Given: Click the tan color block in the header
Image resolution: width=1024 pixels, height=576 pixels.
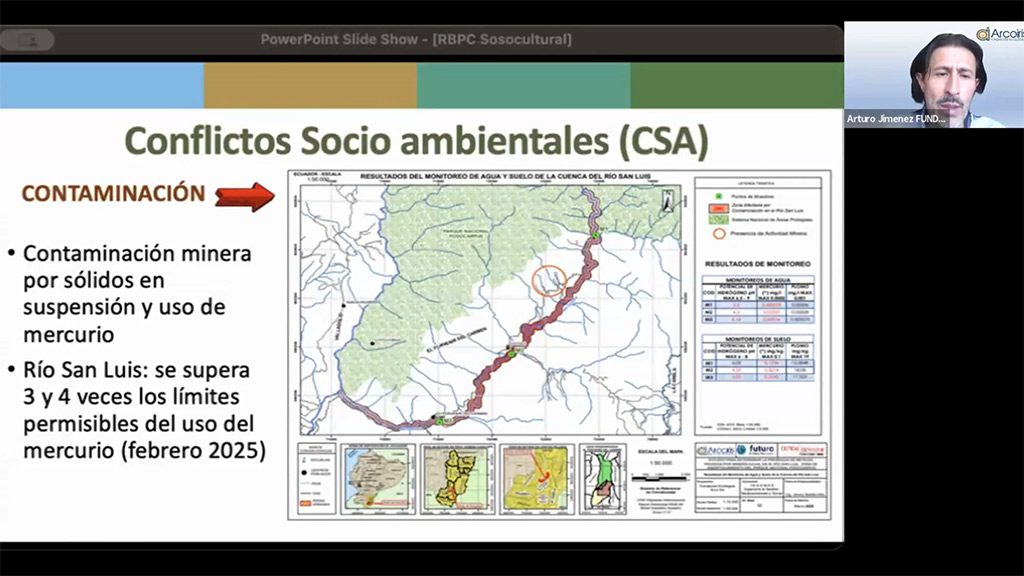Looking at the screenshot, I should 311,86.
